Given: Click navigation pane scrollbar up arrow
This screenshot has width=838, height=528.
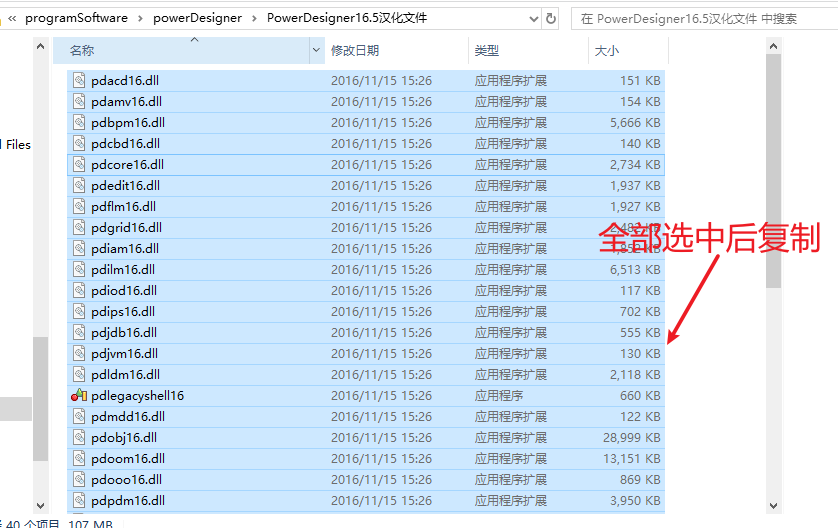Looking at the screenshot, I should (41, 46).
